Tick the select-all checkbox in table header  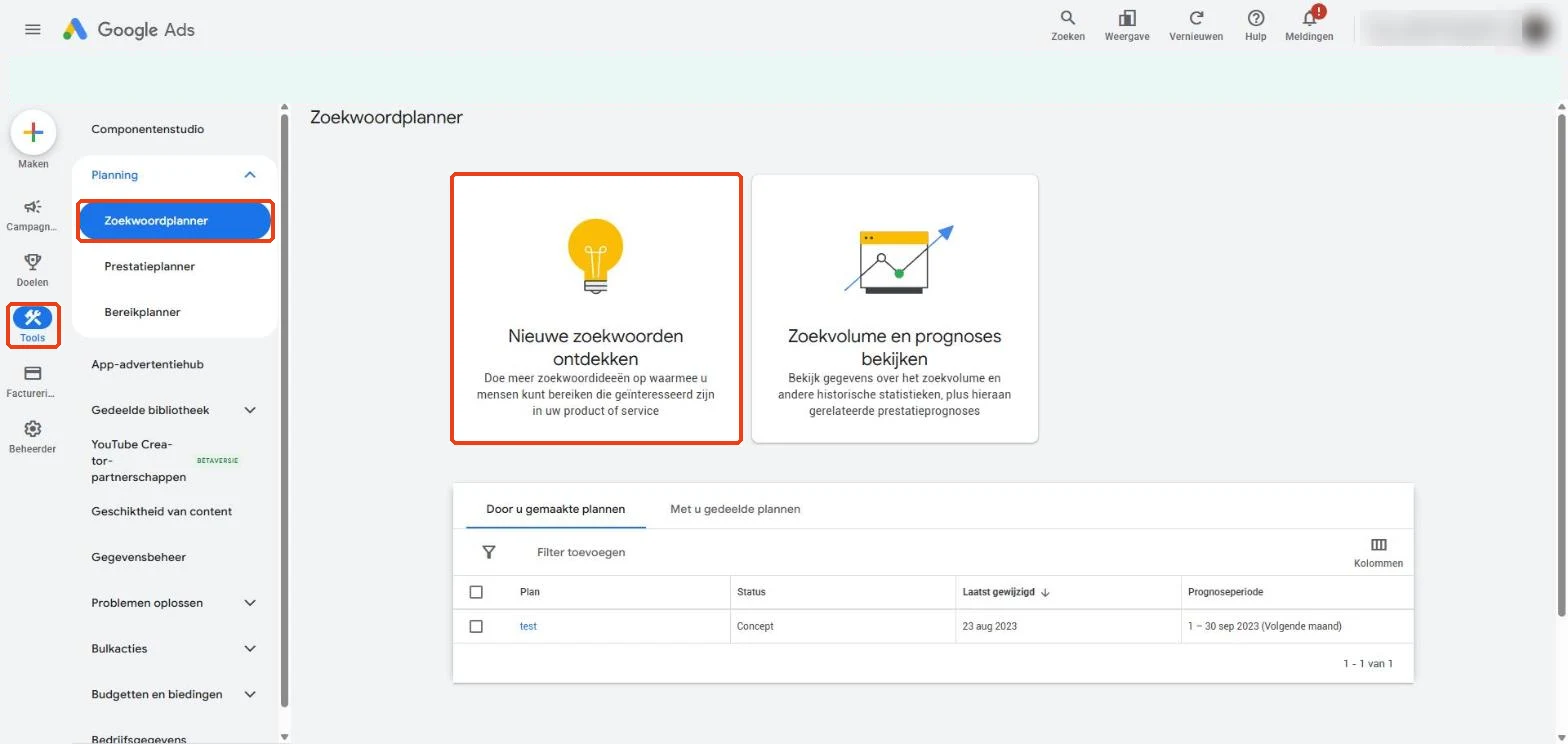point(476,592)
